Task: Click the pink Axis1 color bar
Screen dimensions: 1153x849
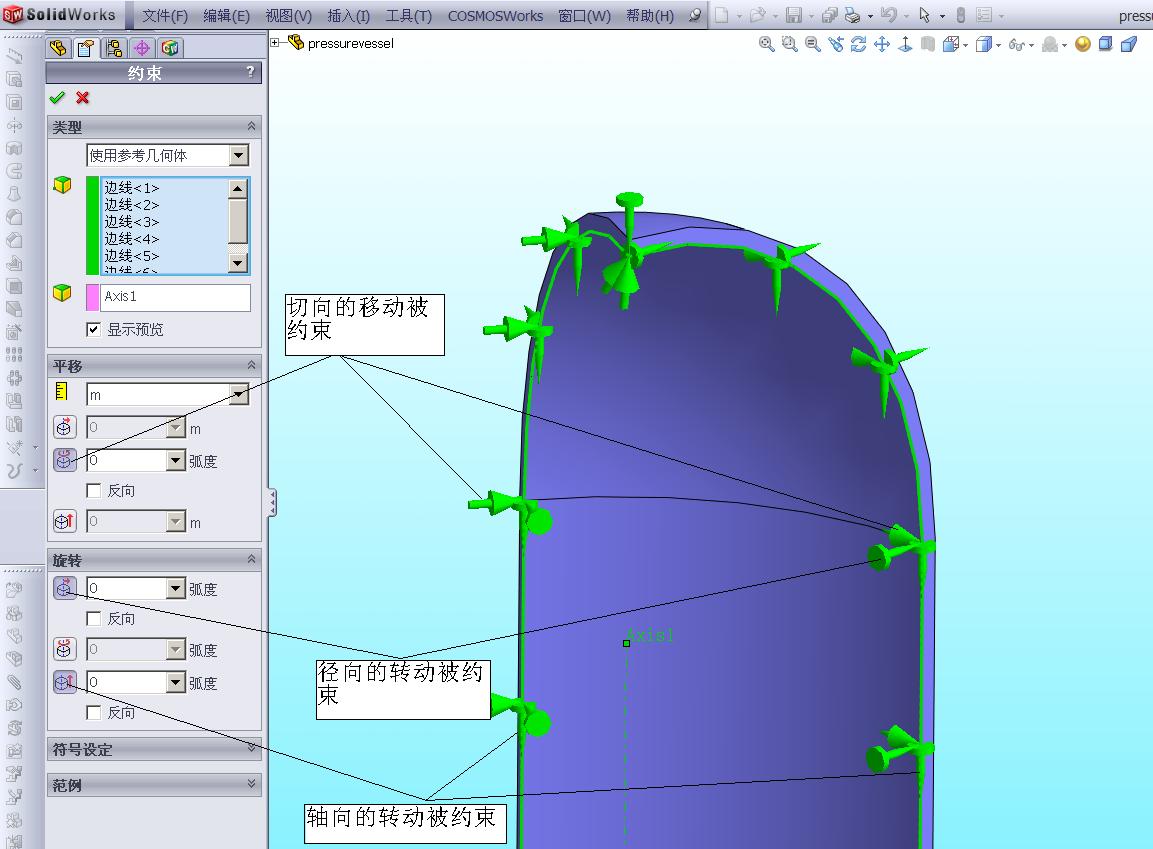Action: tap(92, 297)
